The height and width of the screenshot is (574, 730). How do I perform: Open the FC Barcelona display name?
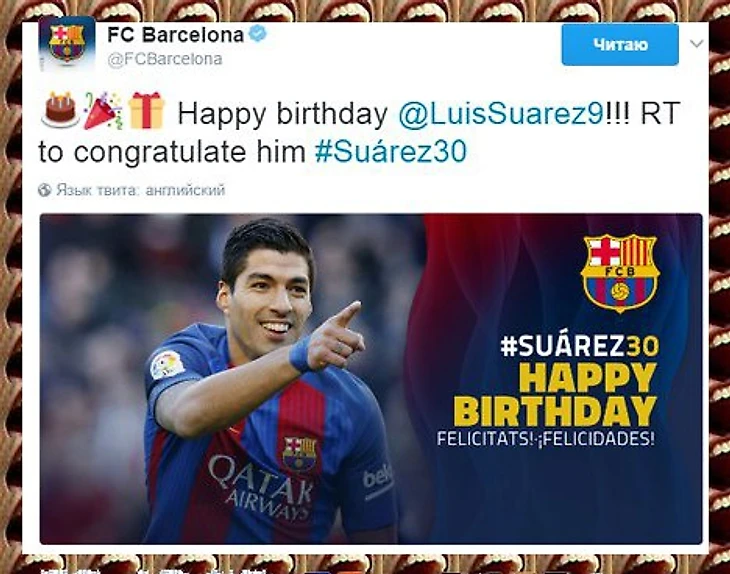[x=176, y=34]
